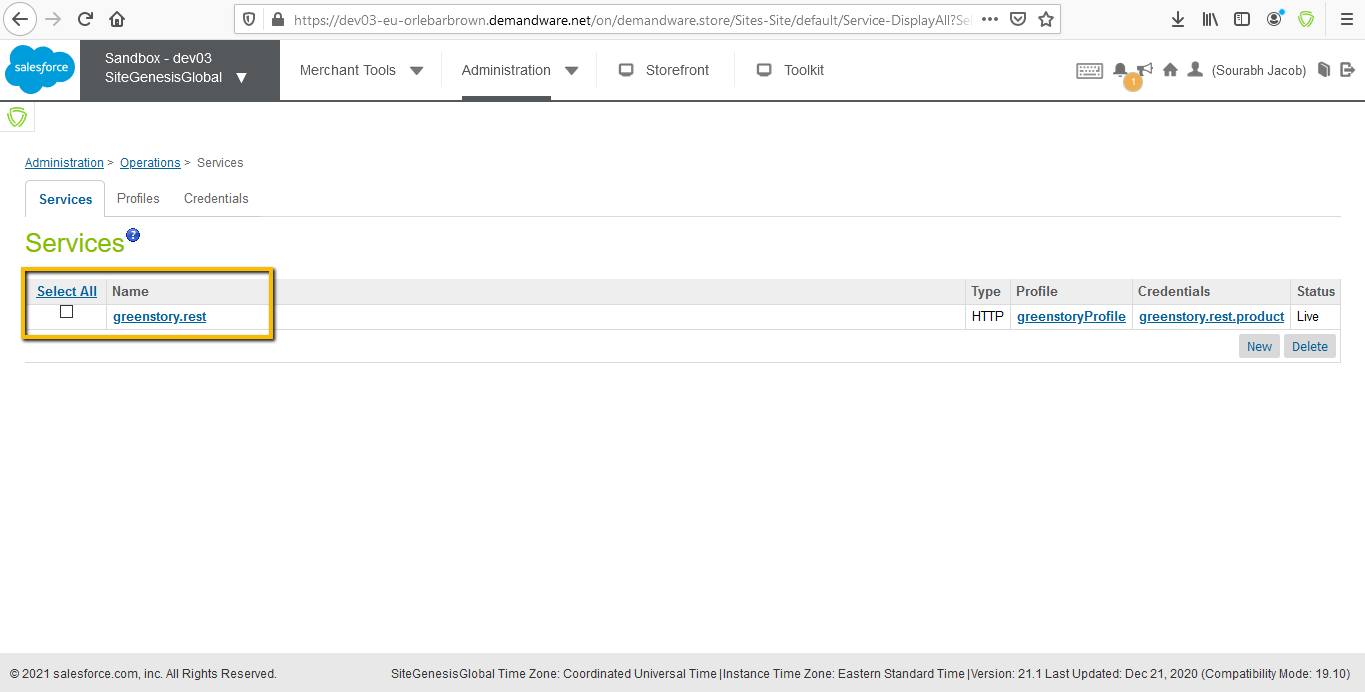The image size is (1365, 692).
Task: Expand the Merchant Tools menu arrow
Action: coord(417,71)
